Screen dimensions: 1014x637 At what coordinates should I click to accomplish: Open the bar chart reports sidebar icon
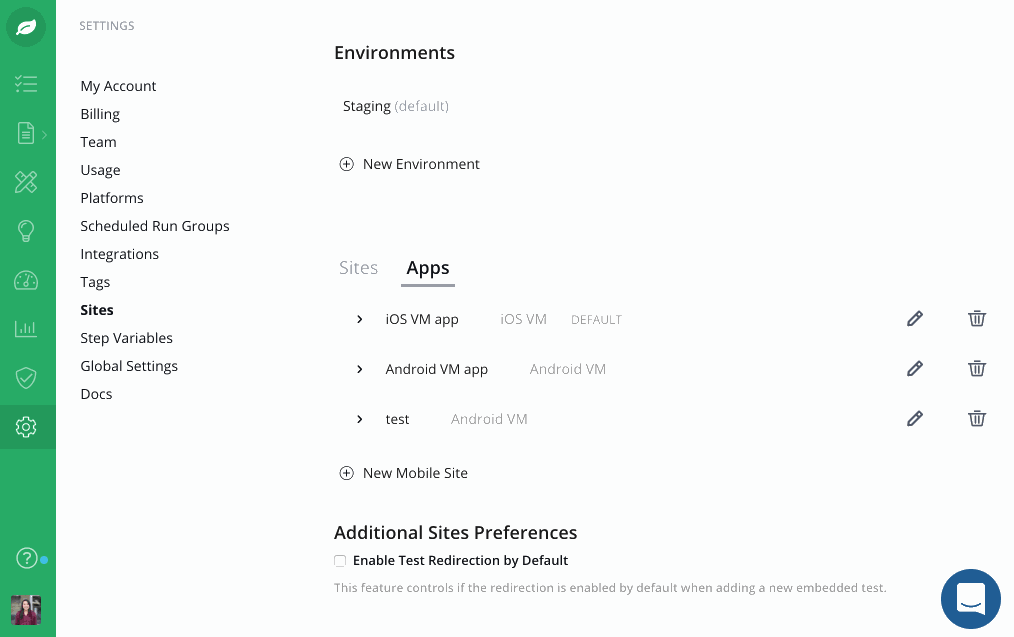tap(26, 329)
